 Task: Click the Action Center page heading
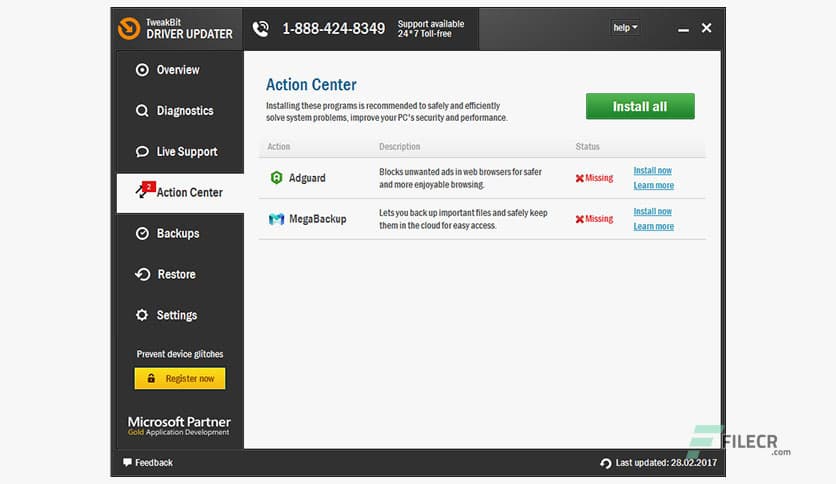pos(311,84)
